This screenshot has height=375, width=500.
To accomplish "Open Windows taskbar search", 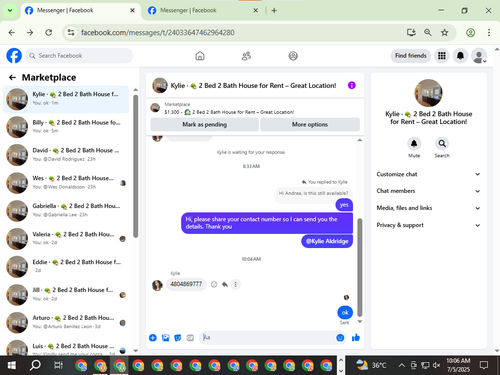I will 35,366.
